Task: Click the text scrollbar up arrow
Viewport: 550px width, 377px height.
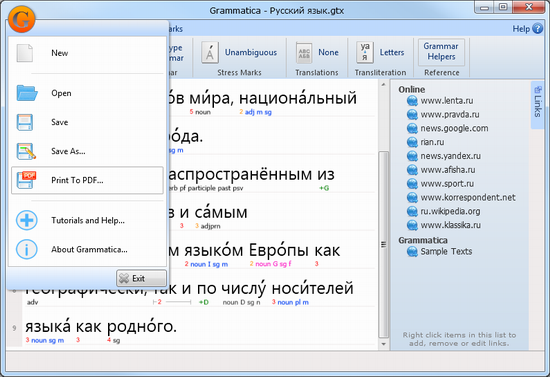Action: 383,85
